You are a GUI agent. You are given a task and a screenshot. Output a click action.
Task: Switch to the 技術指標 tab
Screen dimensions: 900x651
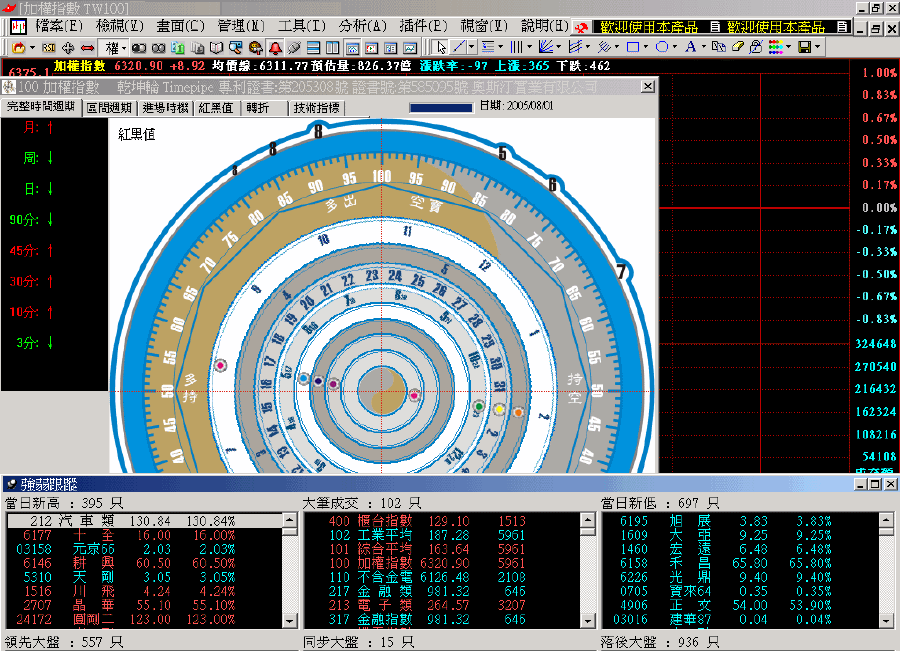pos(316,107)
